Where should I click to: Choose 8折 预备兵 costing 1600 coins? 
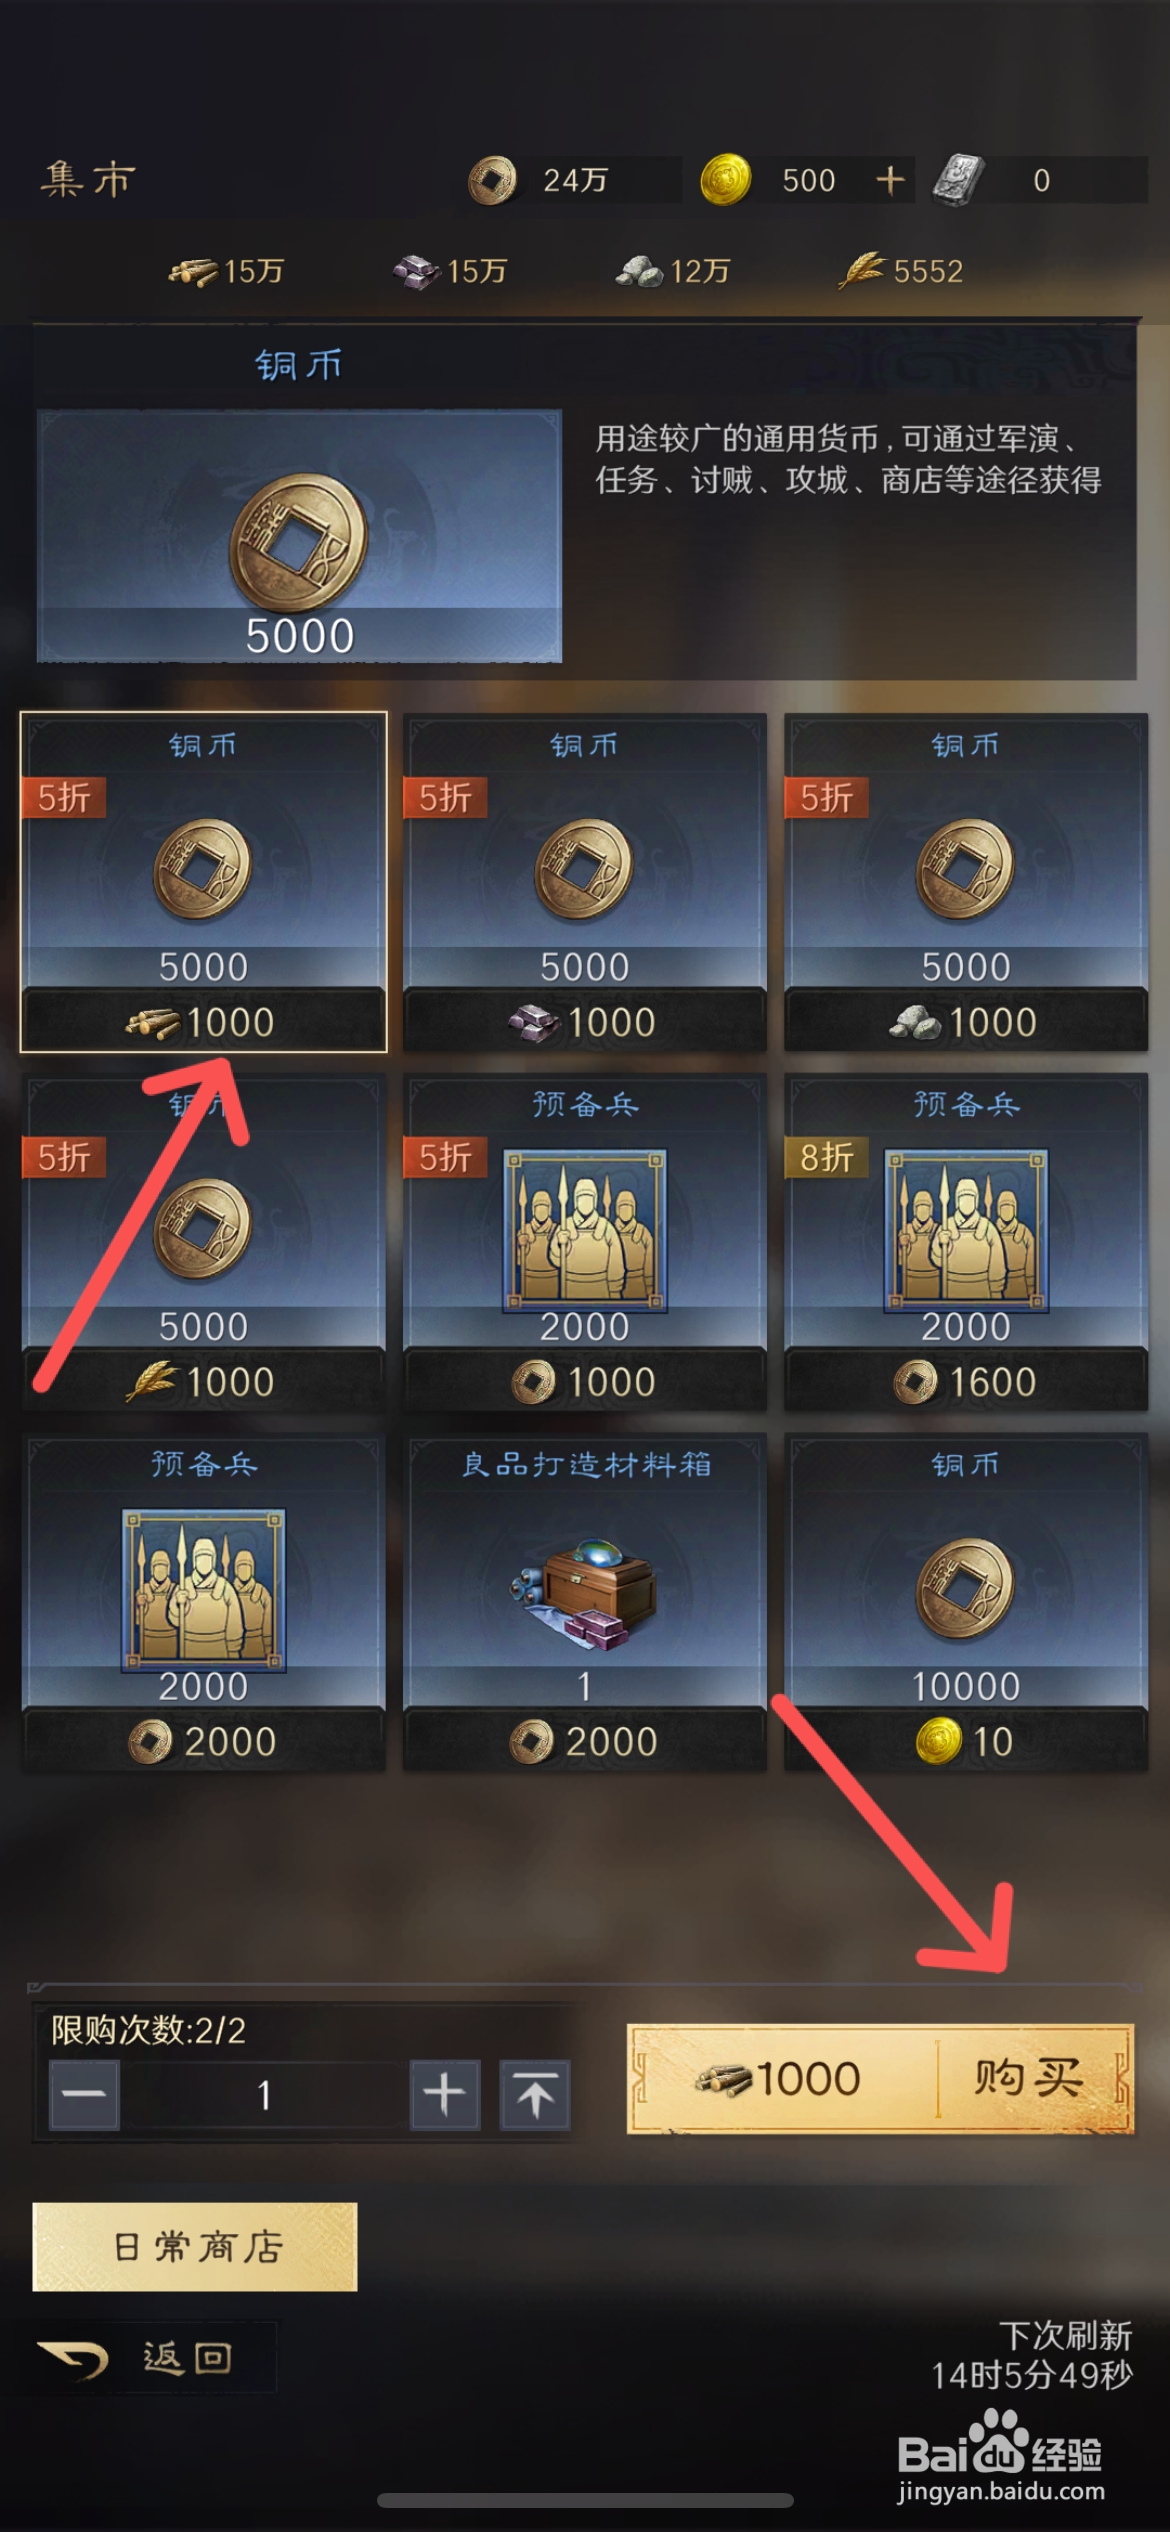(966, 1241)
